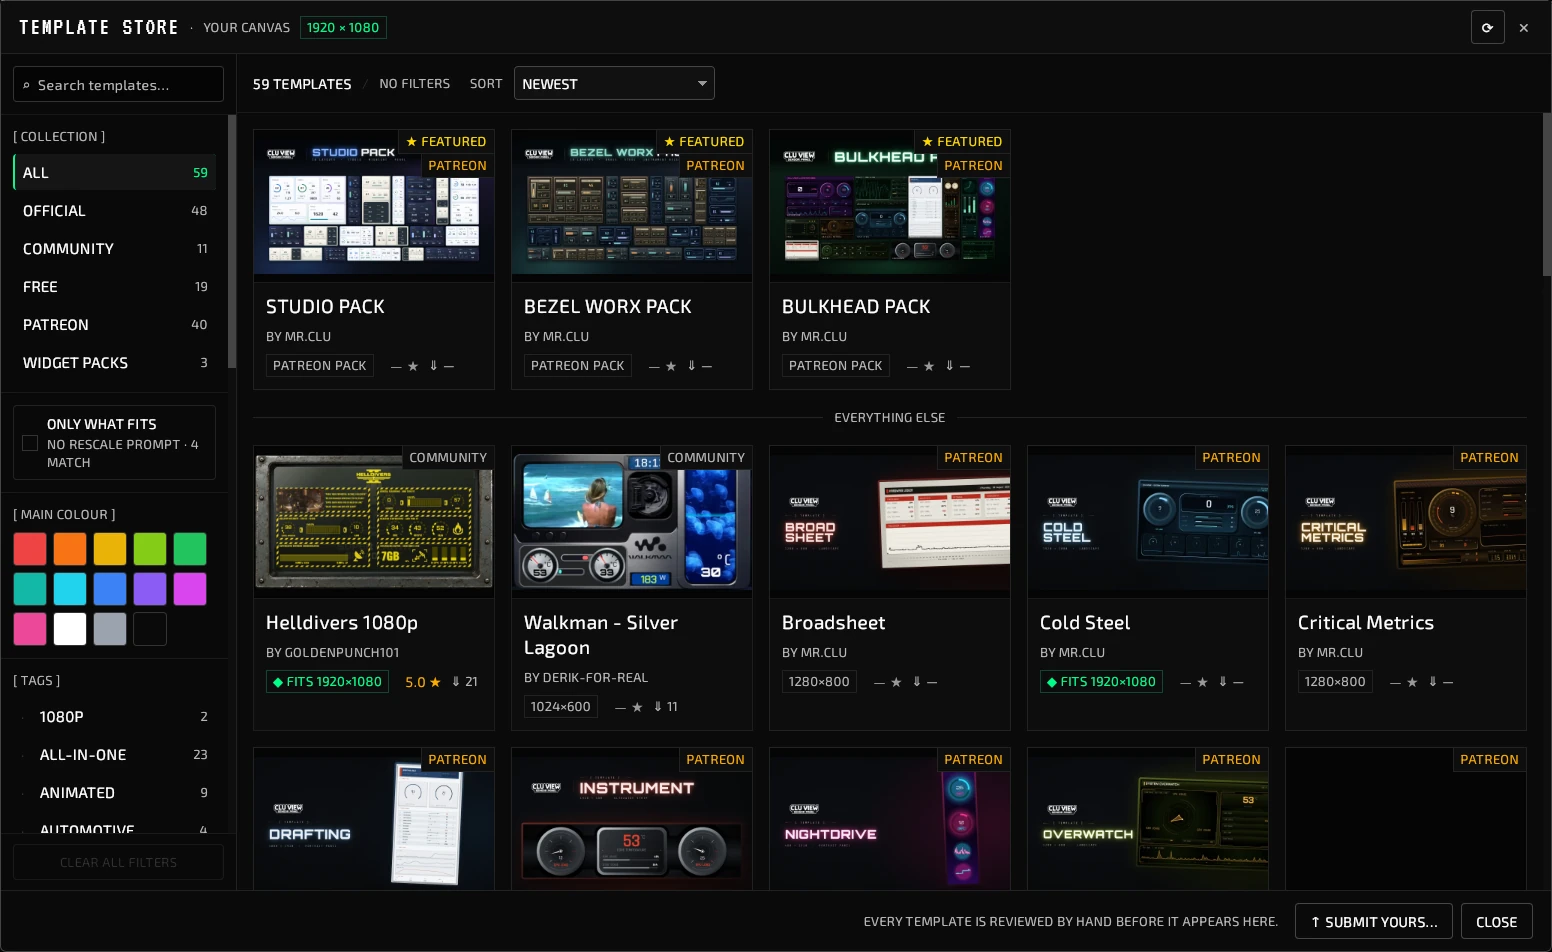The width and height of the screenshot is (1552, 952).
Task: Select the OFFICIAL collection
Action: pos(114,211)
